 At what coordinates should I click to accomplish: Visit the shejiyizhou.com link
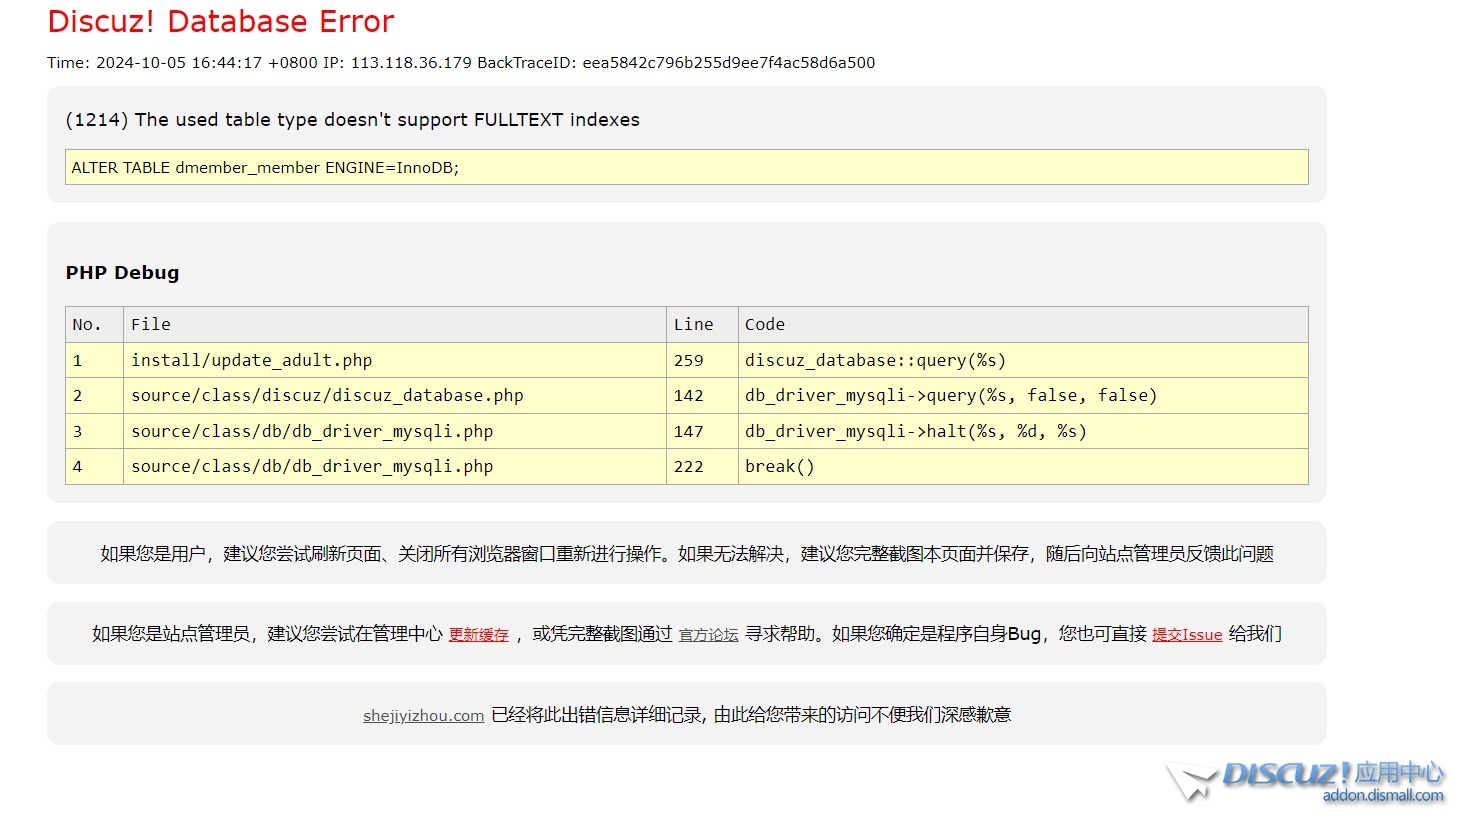[423, 716]
